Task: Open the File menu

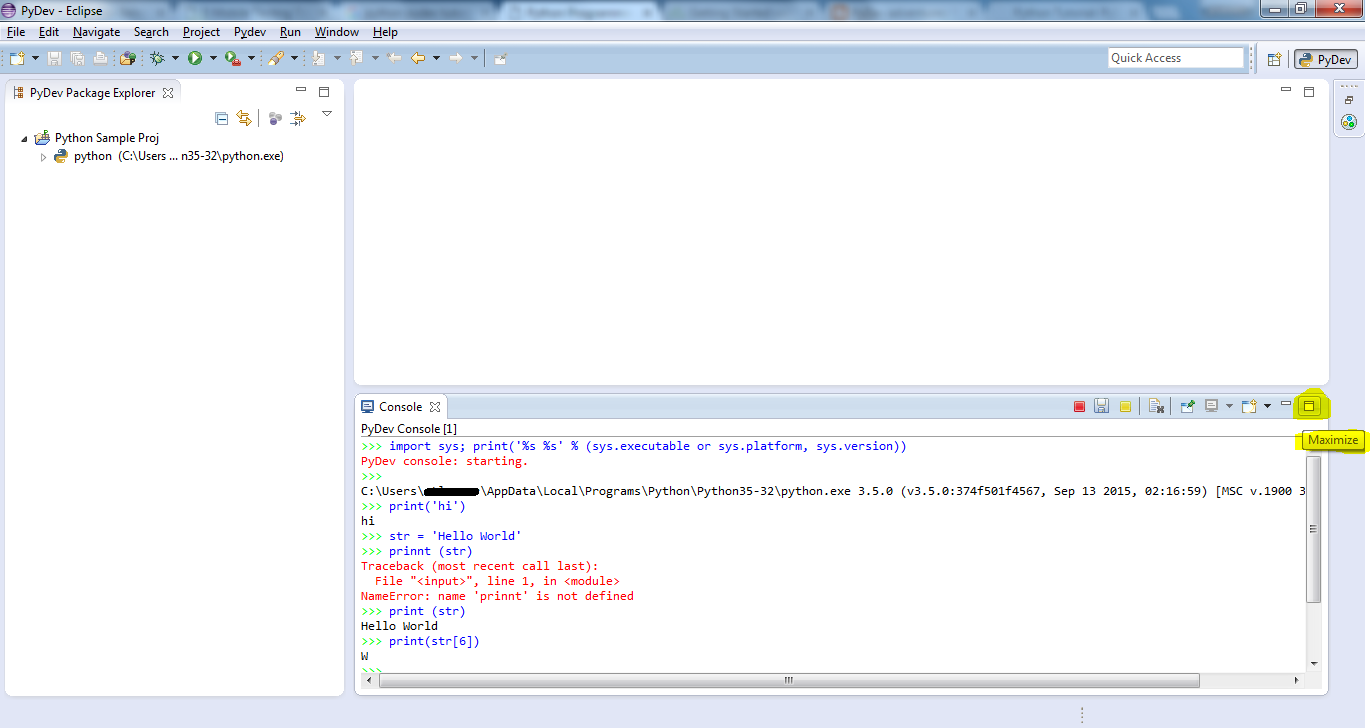Action: (x=16, y=32)
